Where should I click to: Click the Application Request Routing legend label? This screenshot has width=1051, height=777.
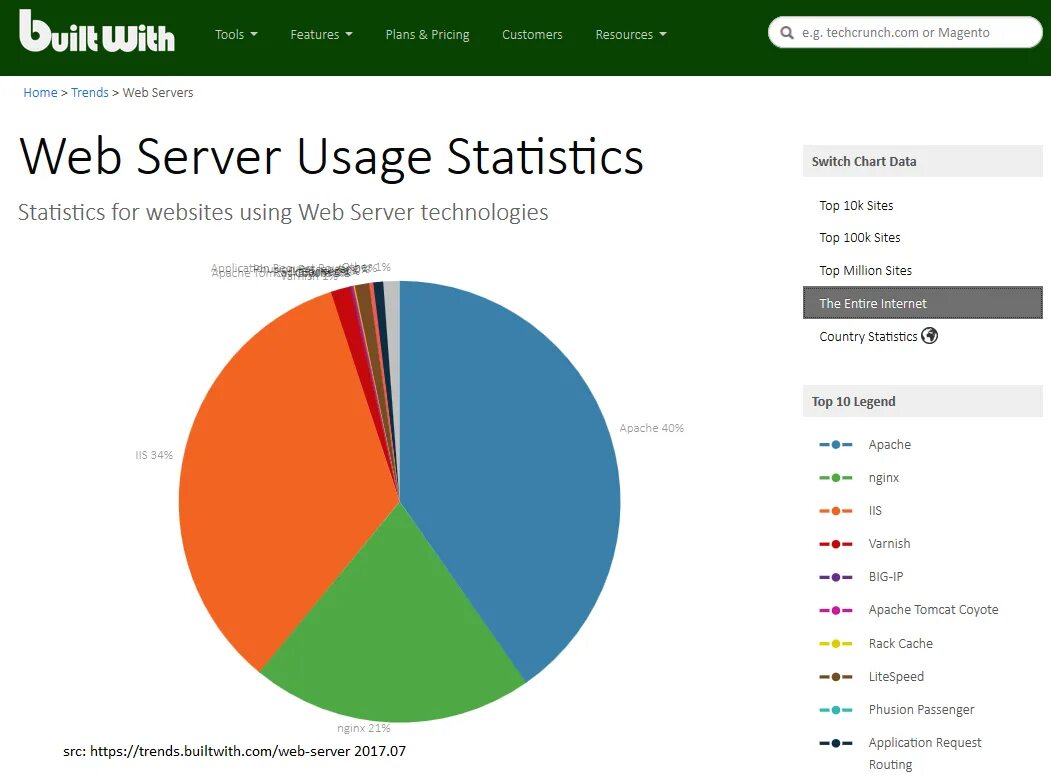click(924, 753)
